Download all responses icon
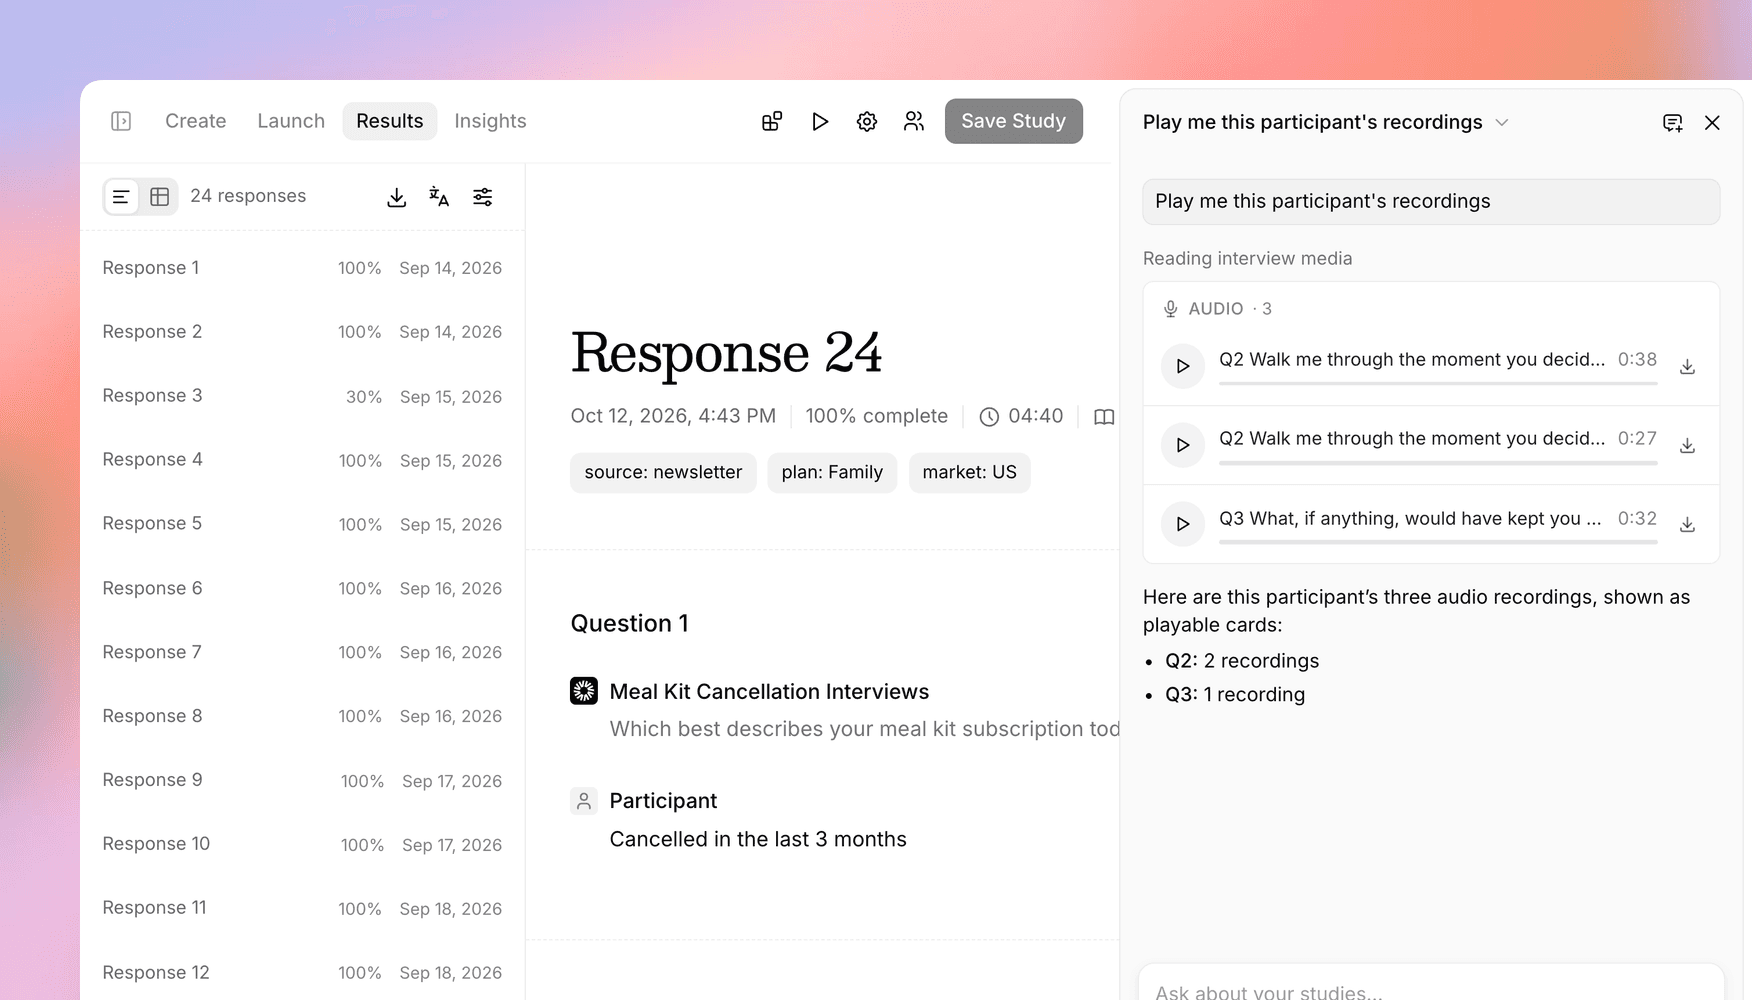The height and width of the screenshot is (1000, 1752). tap(397, 197)
